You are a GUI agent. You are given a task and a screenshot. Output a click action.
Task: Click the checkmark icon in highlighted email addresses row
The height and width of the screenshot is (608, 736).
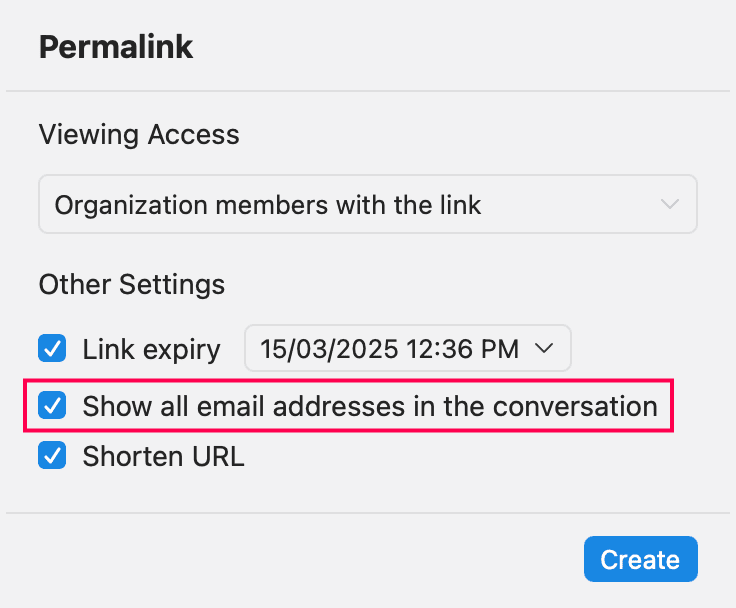pyautogui.click(x=52, y=406)
